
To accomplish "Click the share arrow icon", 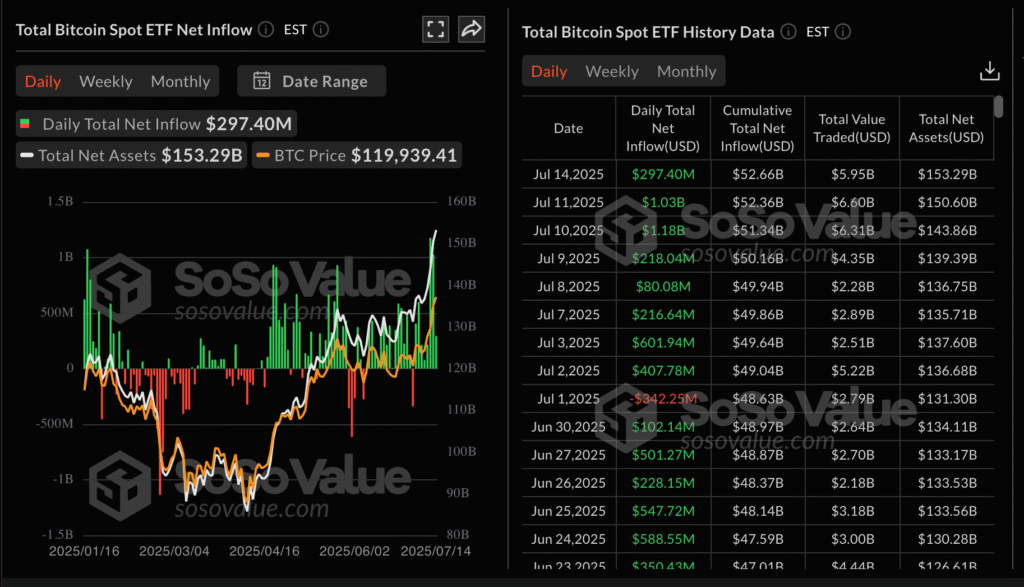I will tap(470, 29).
